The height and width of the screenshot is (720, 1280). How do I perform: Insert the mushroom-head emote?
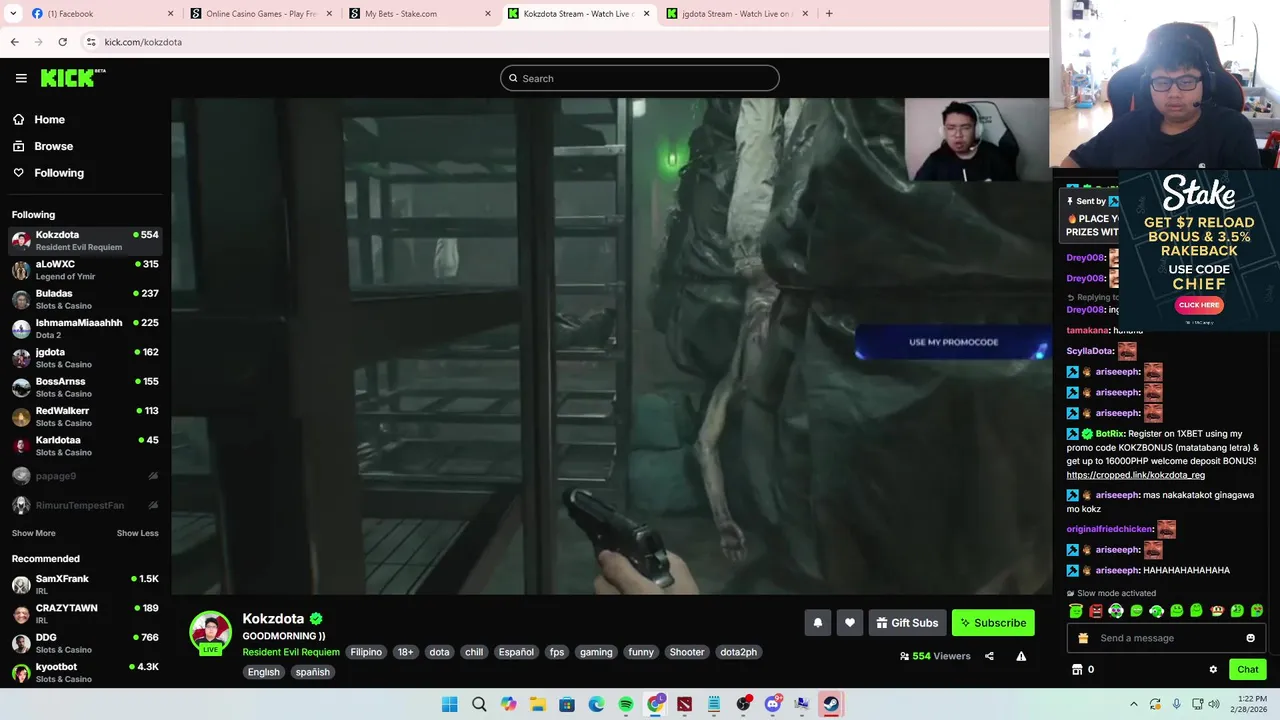tap(1217, 611)
